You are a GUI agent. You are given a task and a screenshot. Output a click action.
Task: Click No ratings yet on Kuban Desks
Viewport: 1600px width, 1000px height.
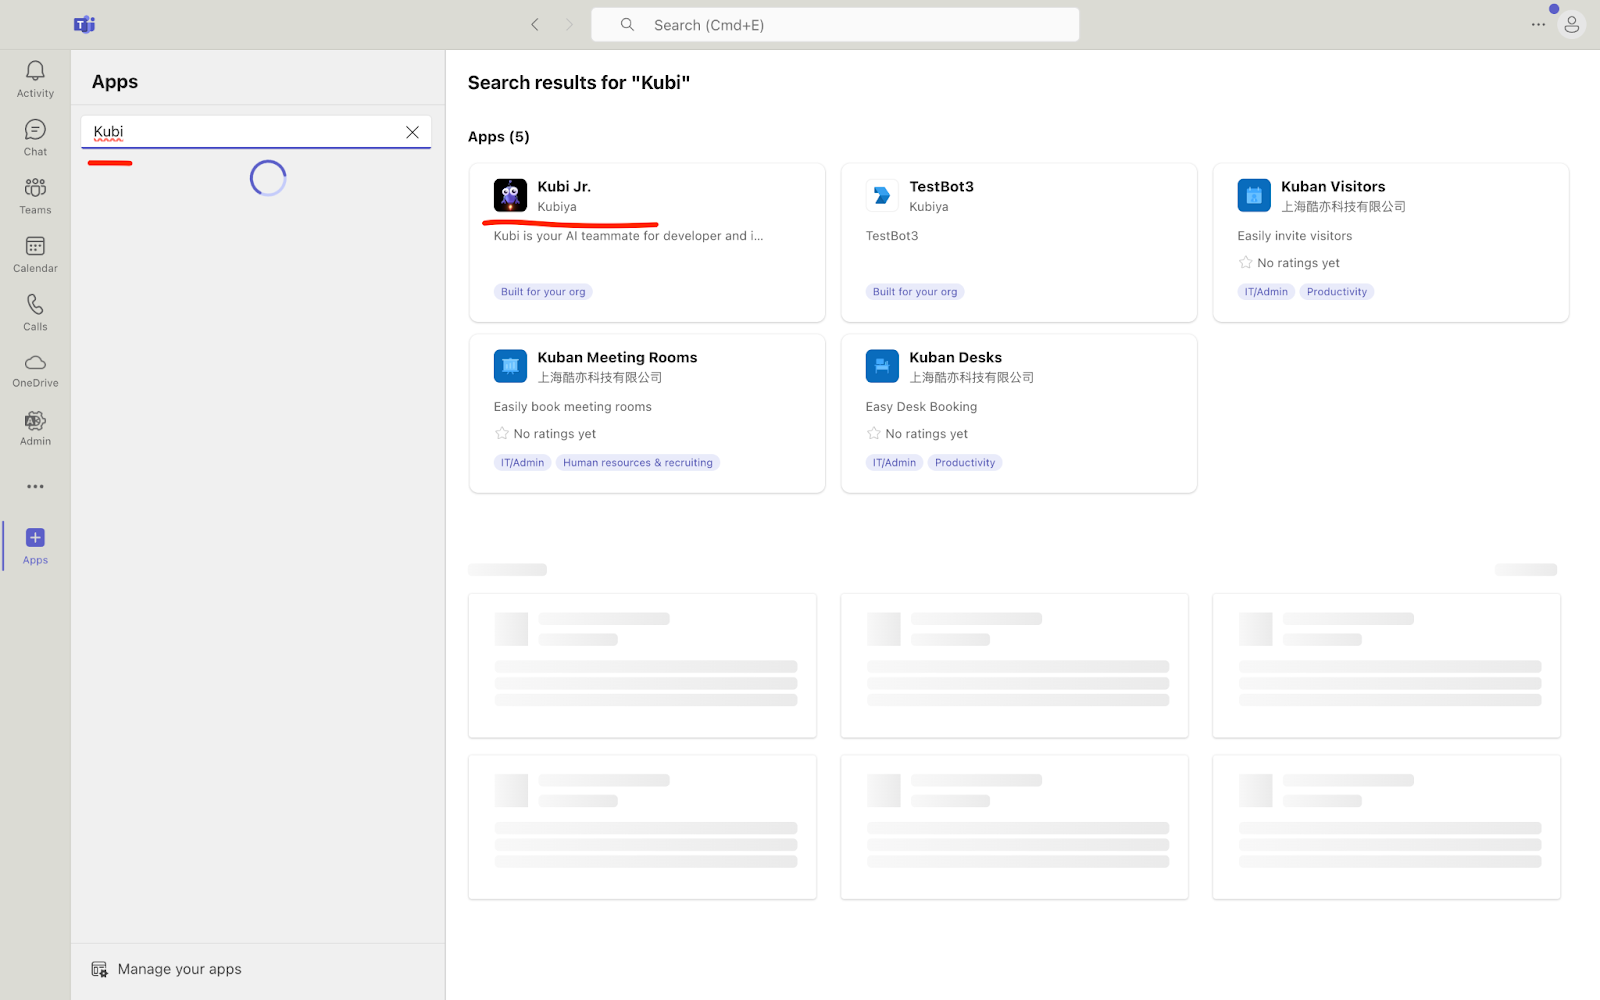point(926,434)
